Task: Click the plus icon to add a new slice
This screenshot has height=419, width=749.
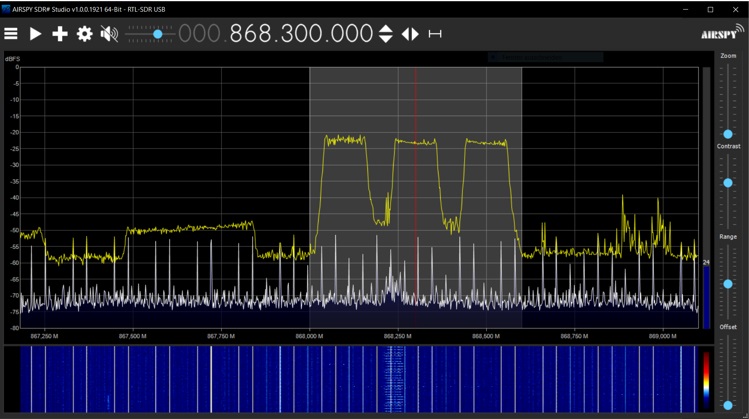Action: [x=60, y=34]
